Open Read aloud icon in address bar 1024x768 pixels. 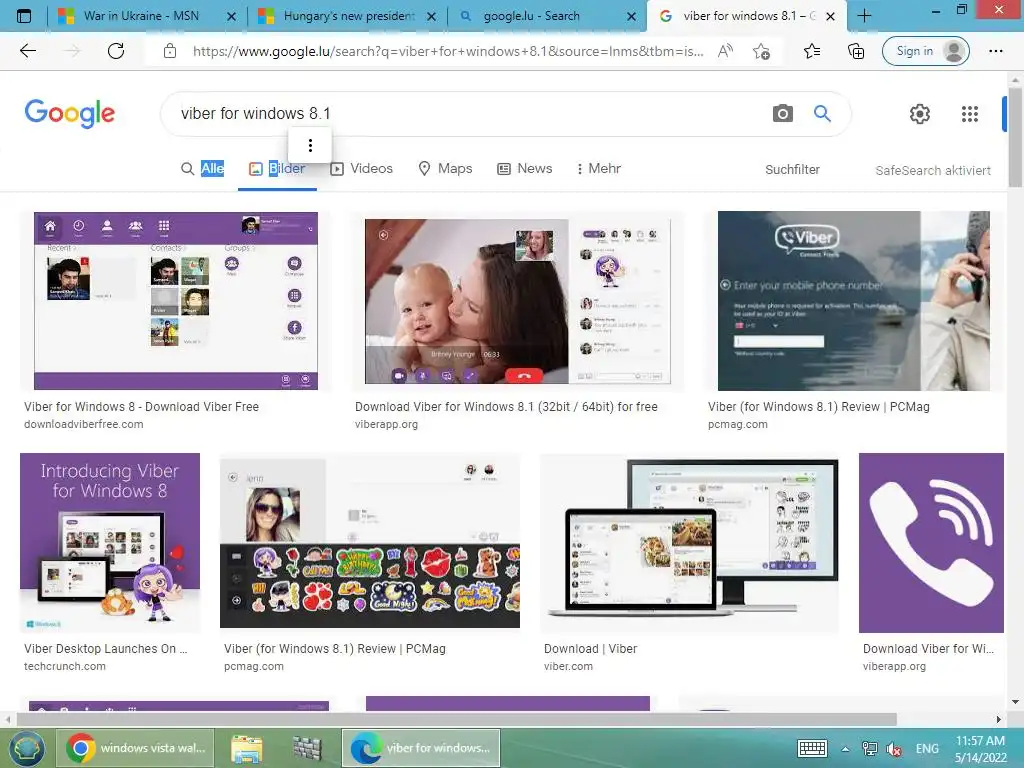tap(725, 51)
